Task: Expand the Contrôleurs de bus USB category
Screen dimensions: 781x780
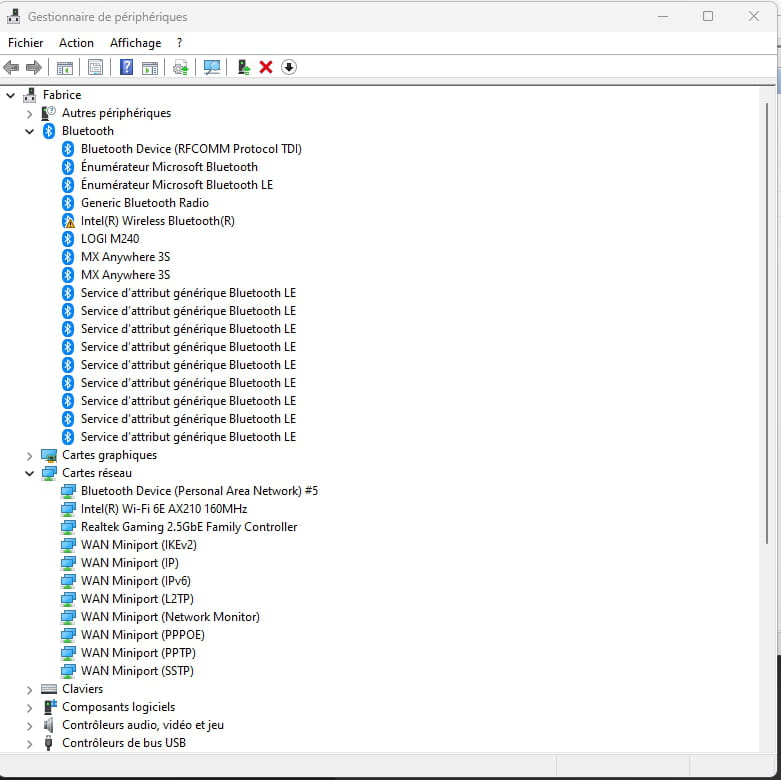Action: coord(29,744)
